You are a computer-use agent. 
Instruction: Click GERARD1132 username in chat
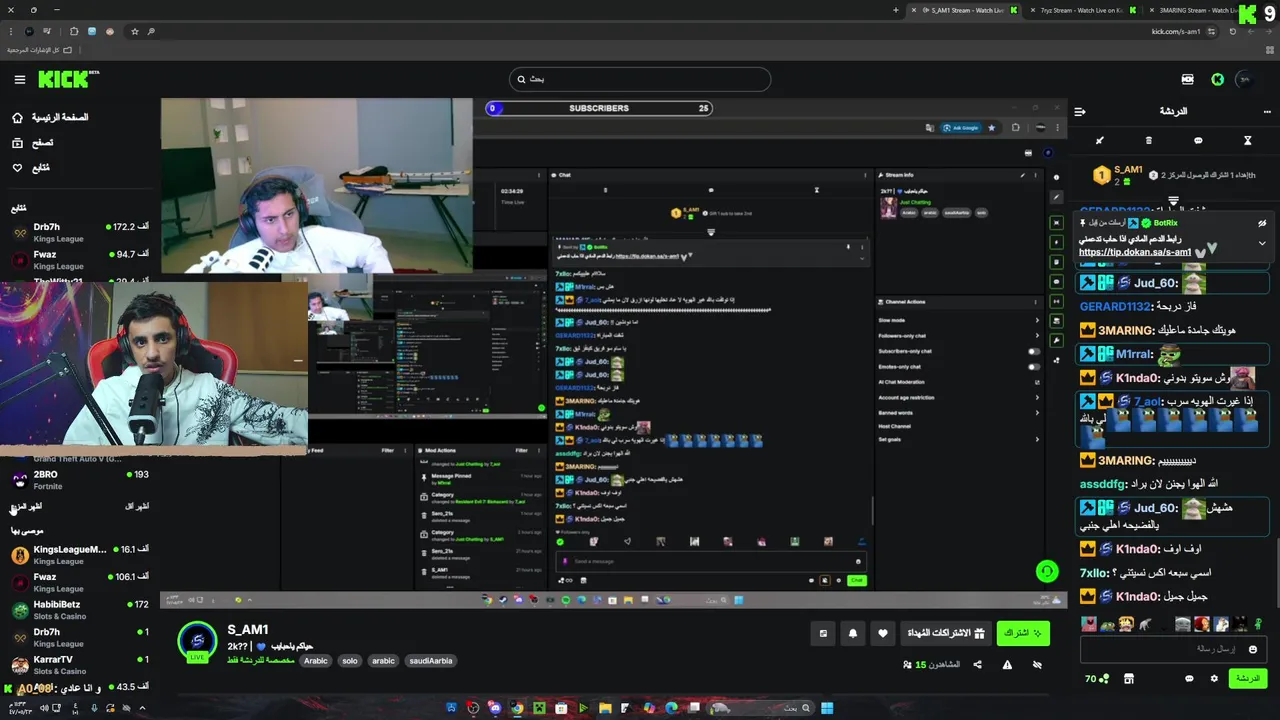coord(1115,306)
